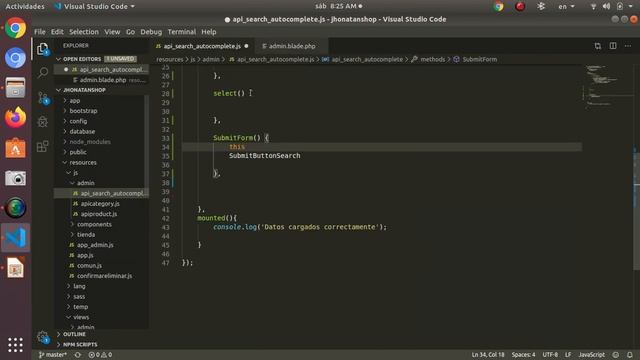The image size is (640, 360).
Task: Open the Extensions view
Action: point(43,146)
